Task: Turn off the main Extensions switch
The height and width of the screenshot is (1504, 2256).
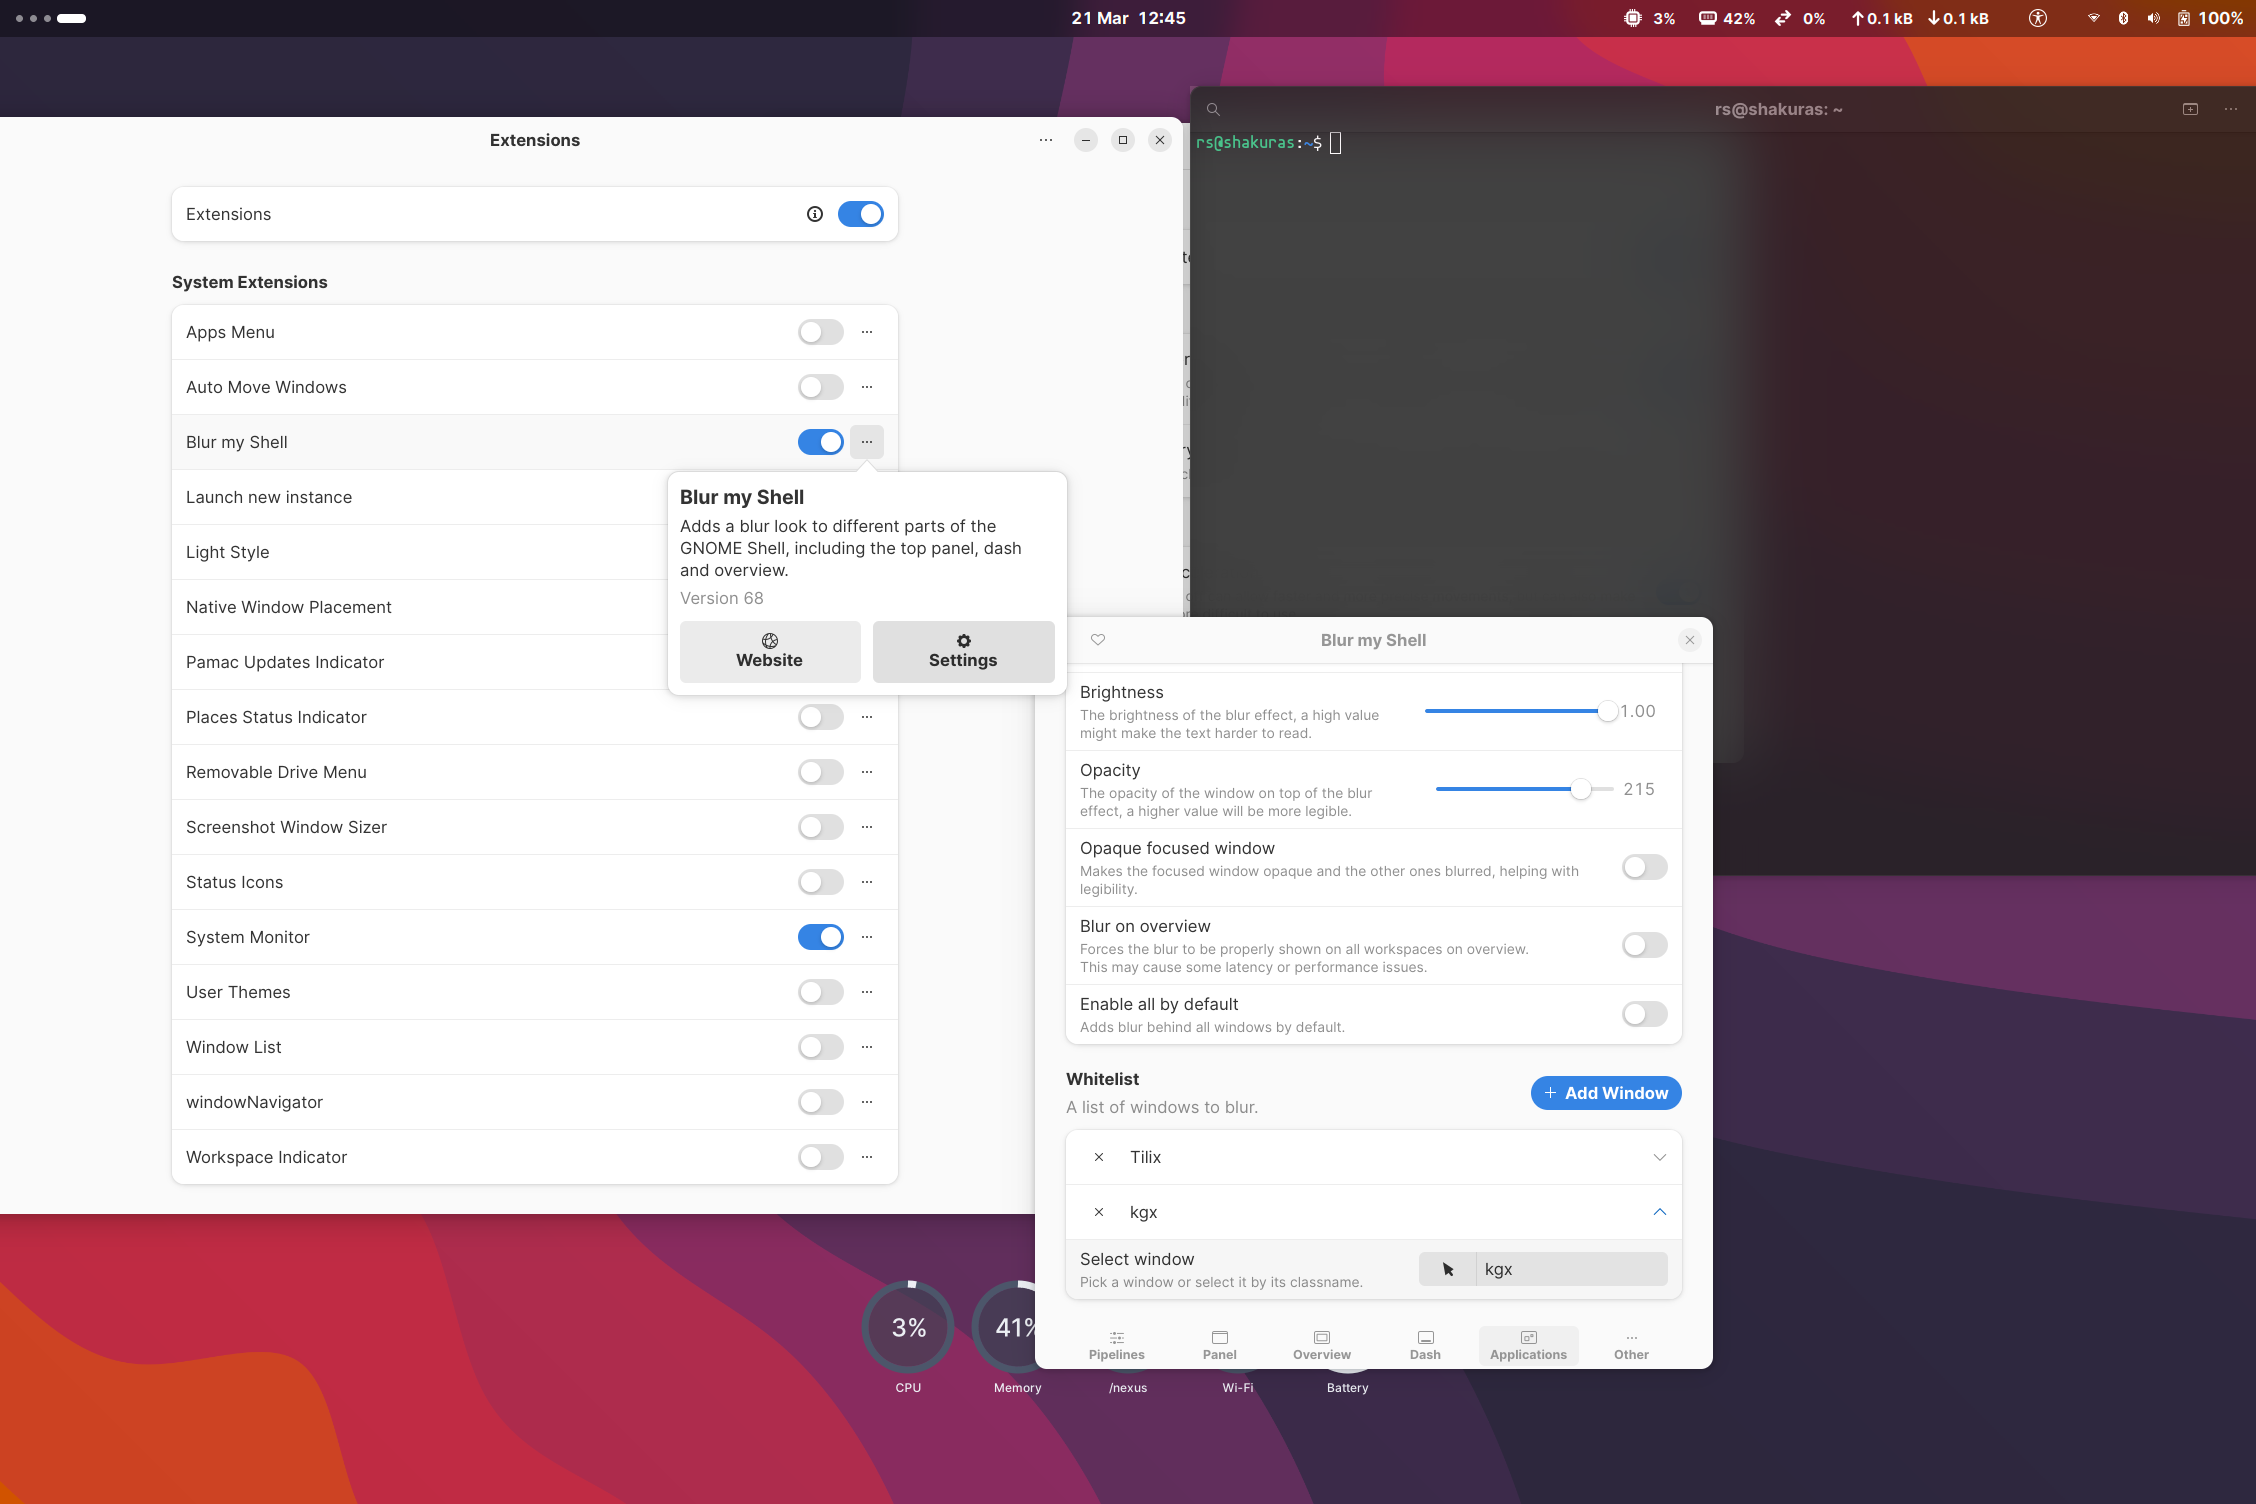Action: click(861, 214)
